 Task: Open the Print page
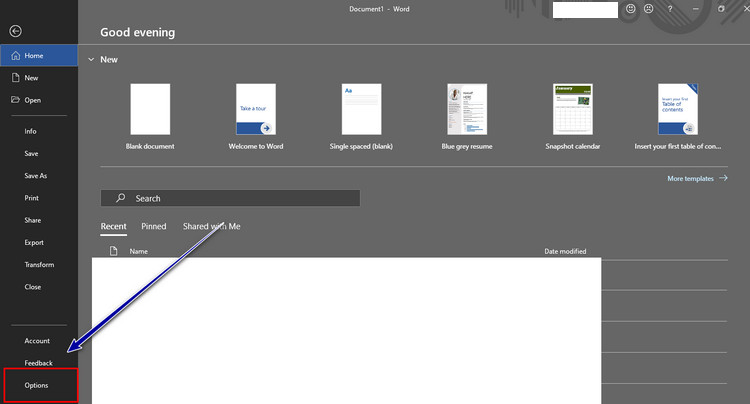point(32,198)
